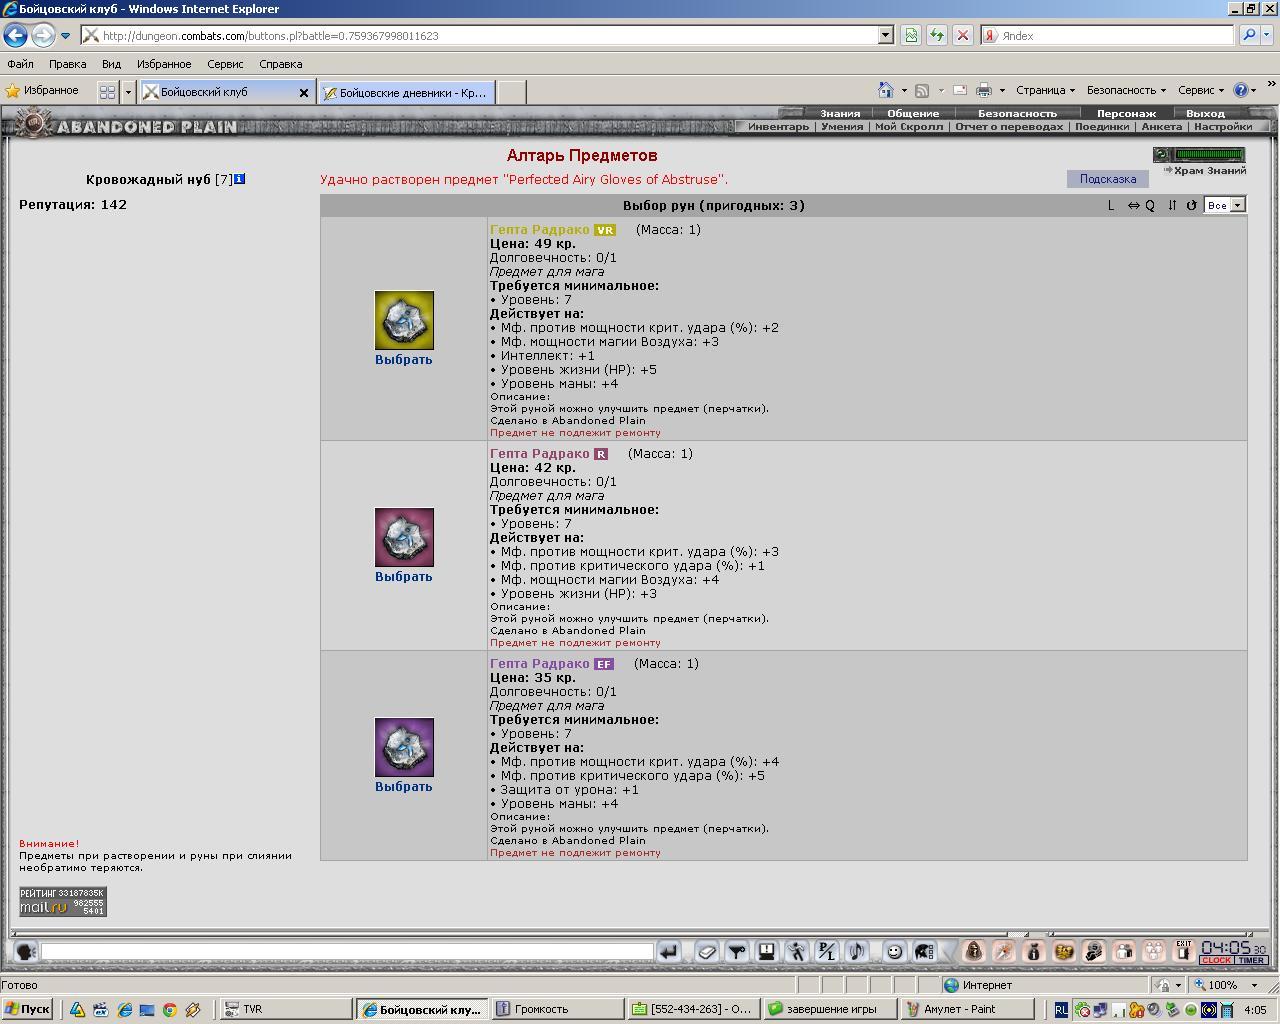Click the EXIT icon in bottom game bar
This screenshot has height=1024, width=1280.
[1184, 950]
